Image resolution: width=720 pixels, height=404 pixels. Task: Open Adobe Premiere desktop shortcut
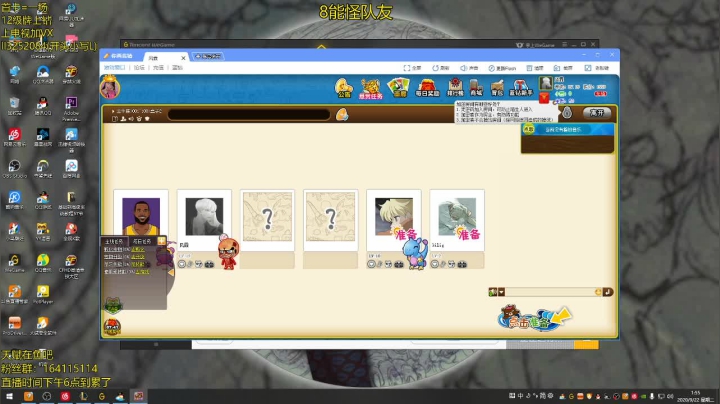[x=71, y=108]
